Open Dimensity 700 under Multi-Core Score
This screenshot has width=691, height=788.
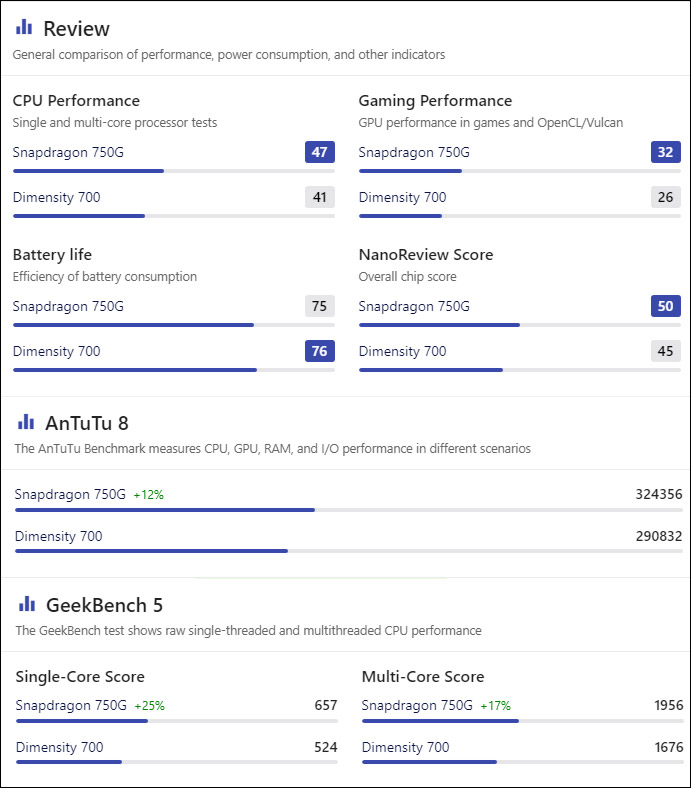(405, 747)
